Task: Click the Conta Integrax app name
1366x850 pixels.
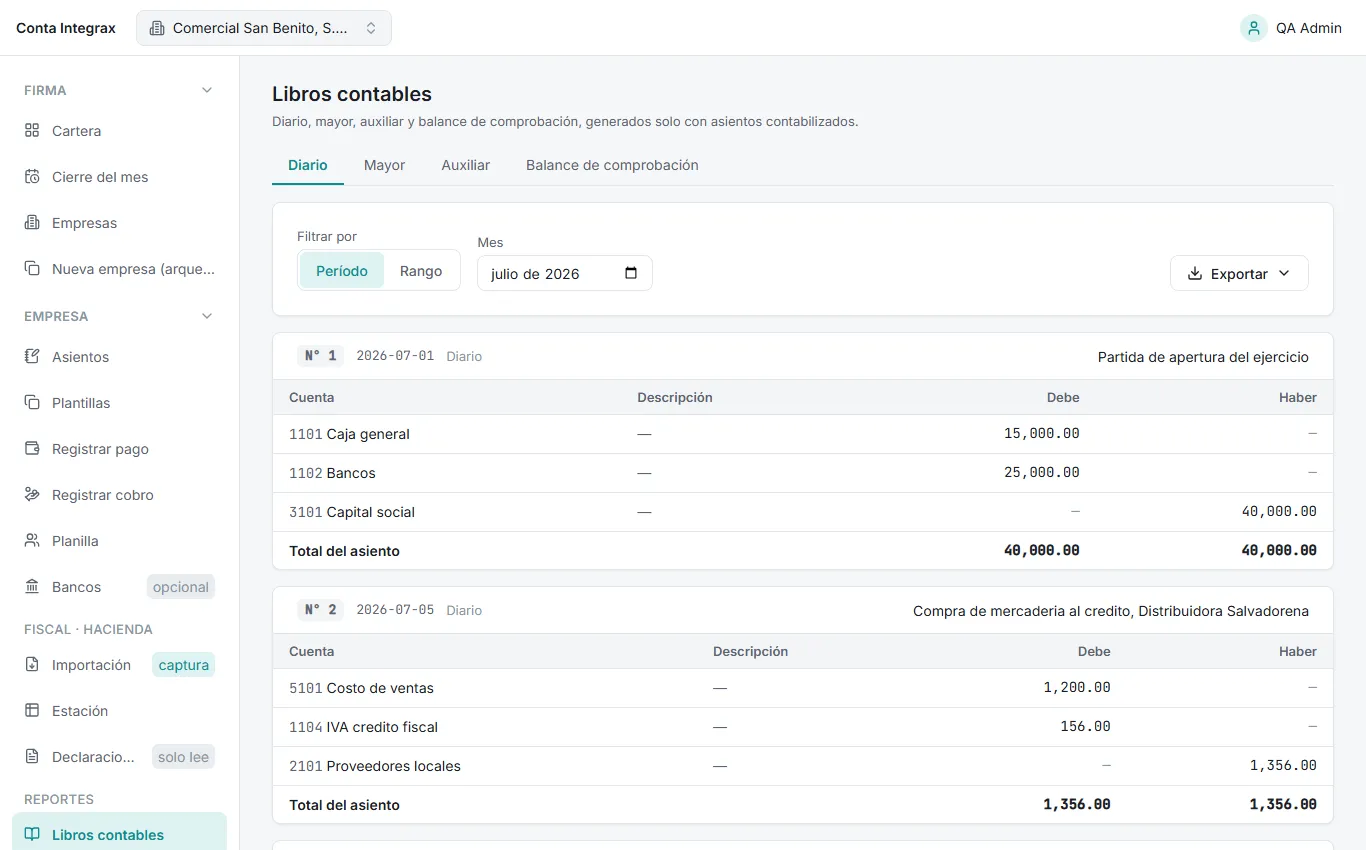Action: pyautogui.click(x=66, y=28)
